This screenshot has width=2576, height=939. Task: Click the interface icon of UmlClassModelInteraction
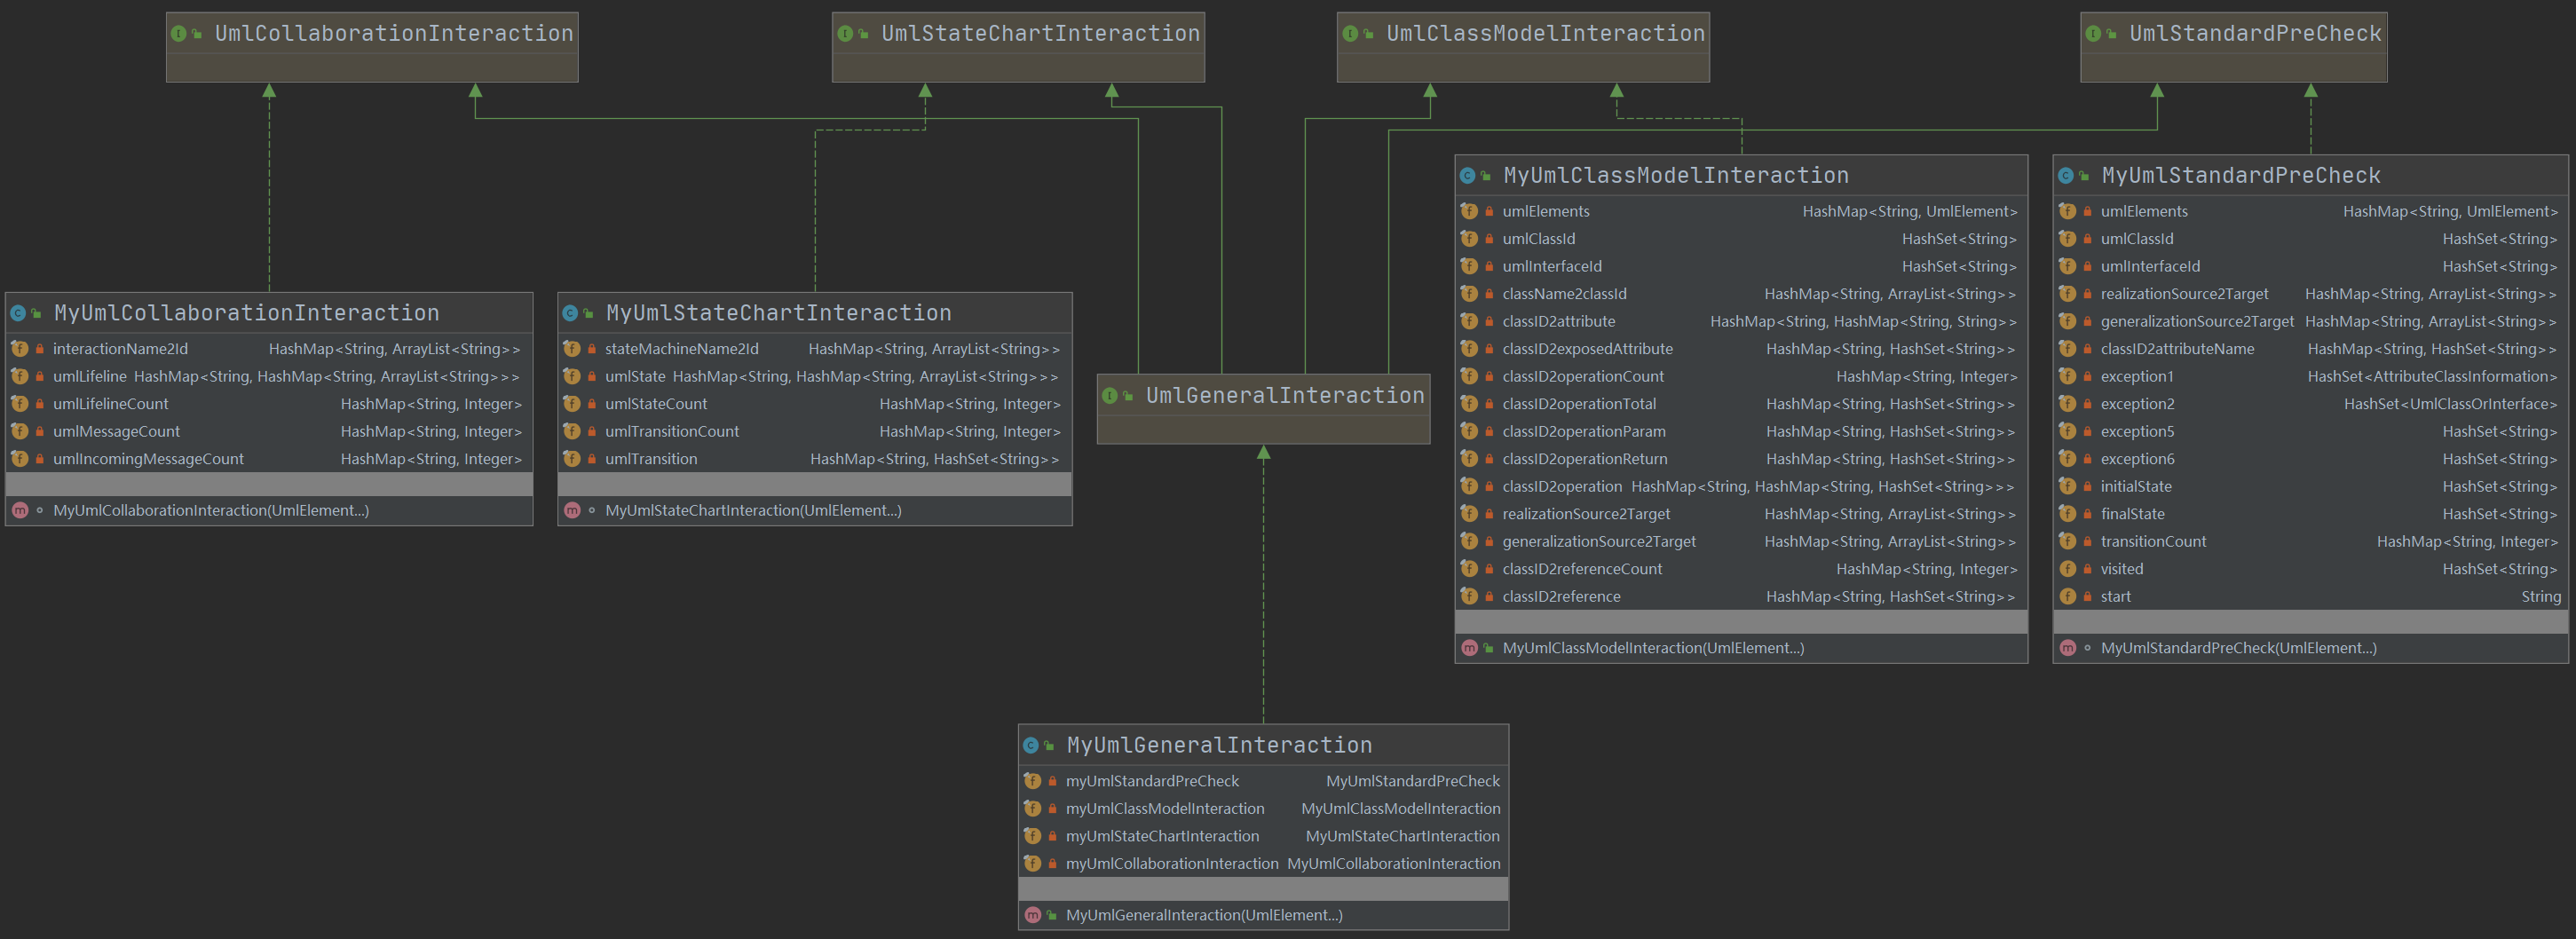click(x=1350, y=34)
